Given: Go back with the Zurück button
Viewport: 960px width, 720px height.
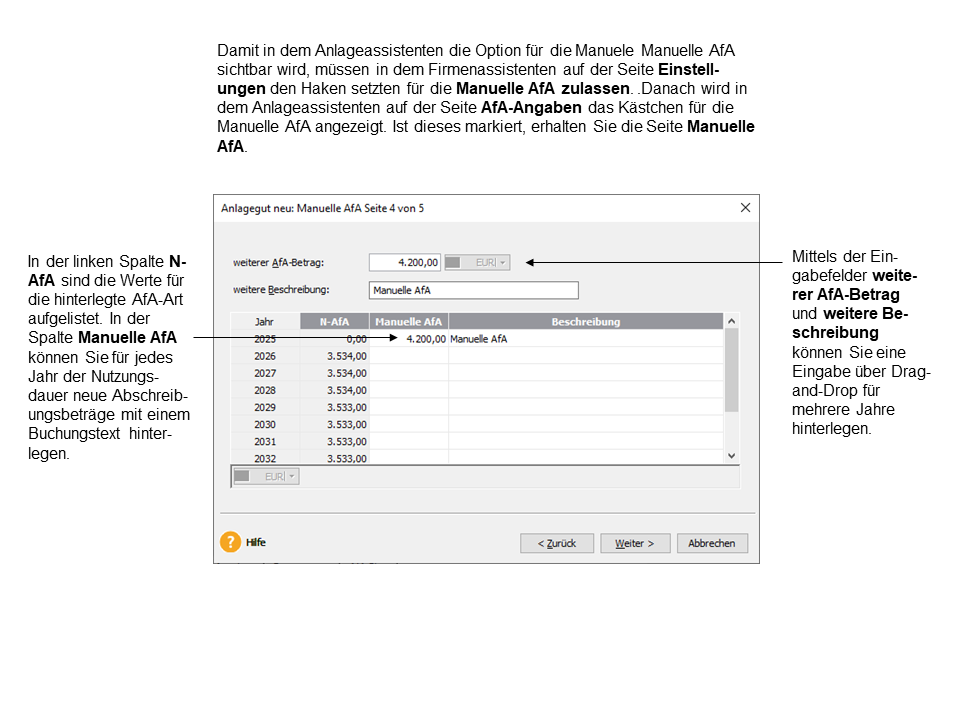Looking at the screenshot, I should click(x=556, y=543).
